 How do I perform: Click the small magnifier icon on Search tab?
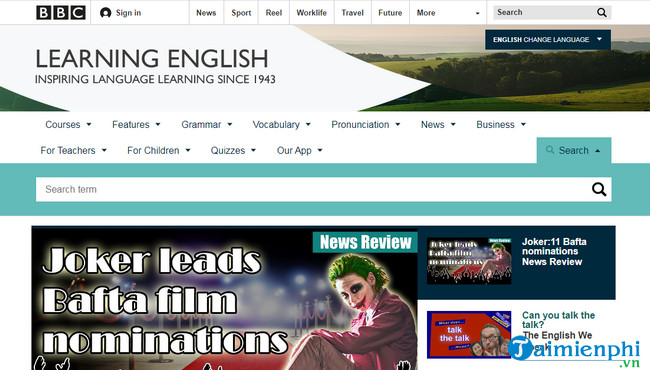[550, 150]
